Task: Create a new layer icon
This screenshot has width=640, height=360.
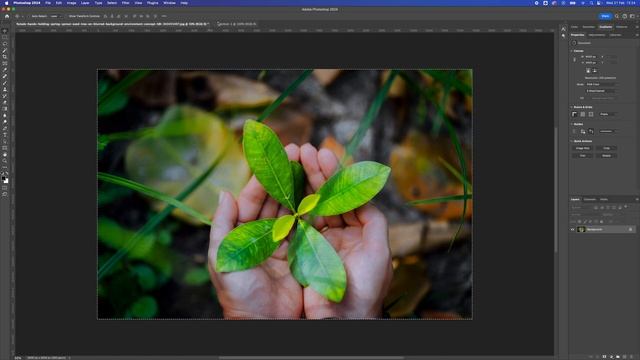Action: 624,356
